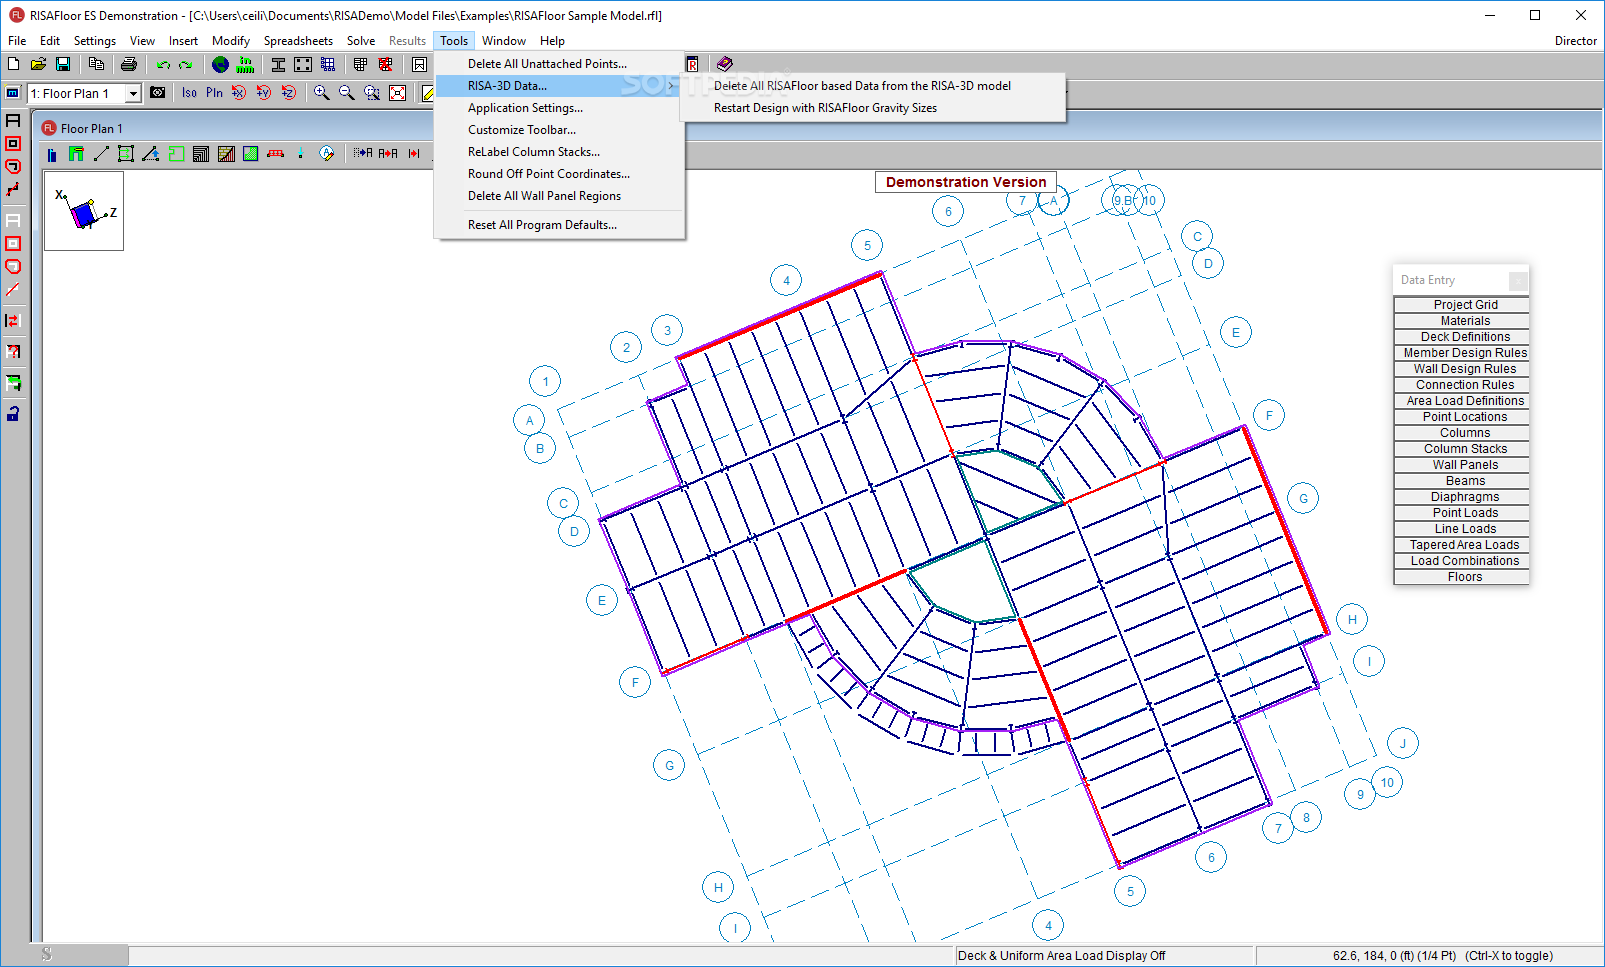The width and height of the screenshot is (1605, 967).
Task: Click the I-beam section icon
Action: coord(278,64)
